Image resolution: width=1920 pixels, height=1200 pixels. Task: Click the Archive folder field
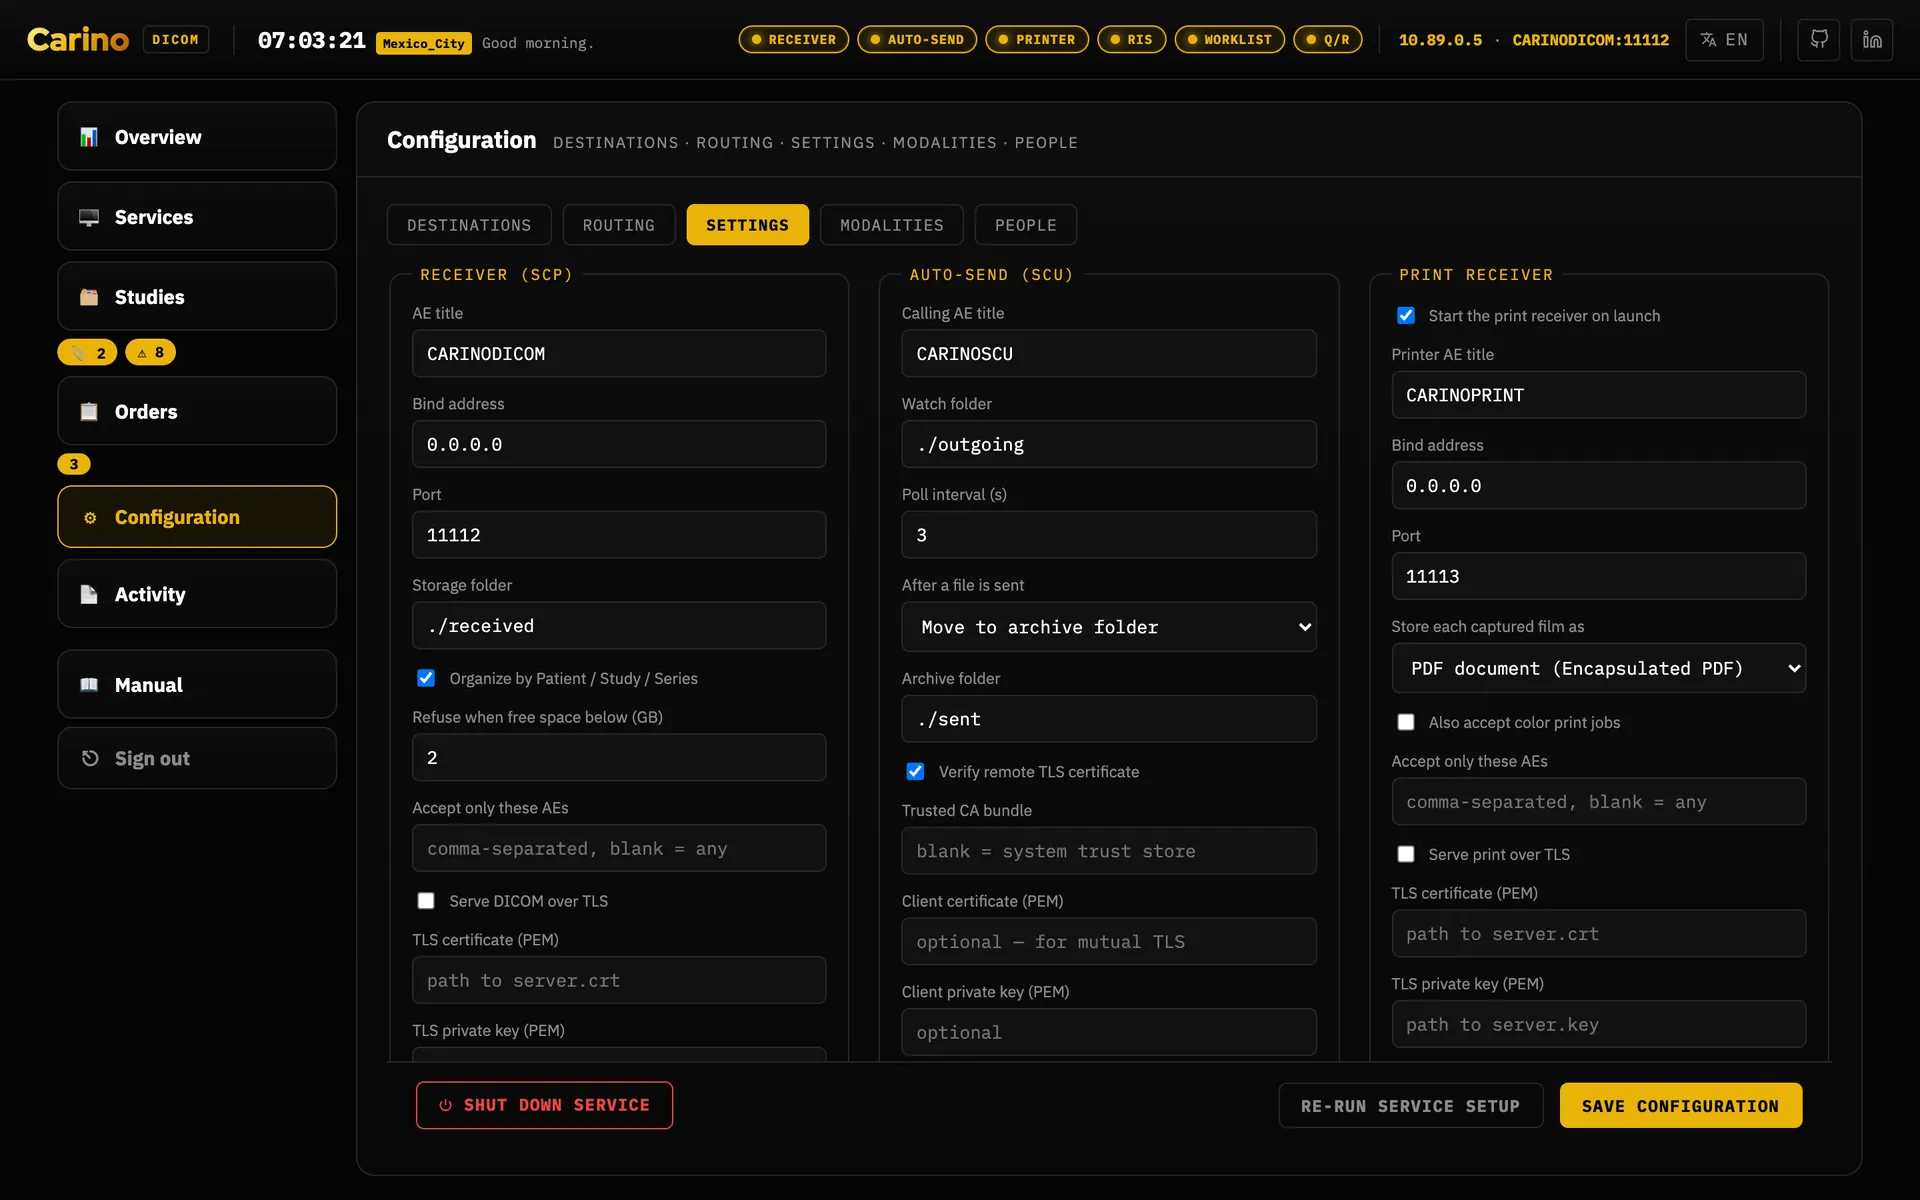coord(1109,719)
